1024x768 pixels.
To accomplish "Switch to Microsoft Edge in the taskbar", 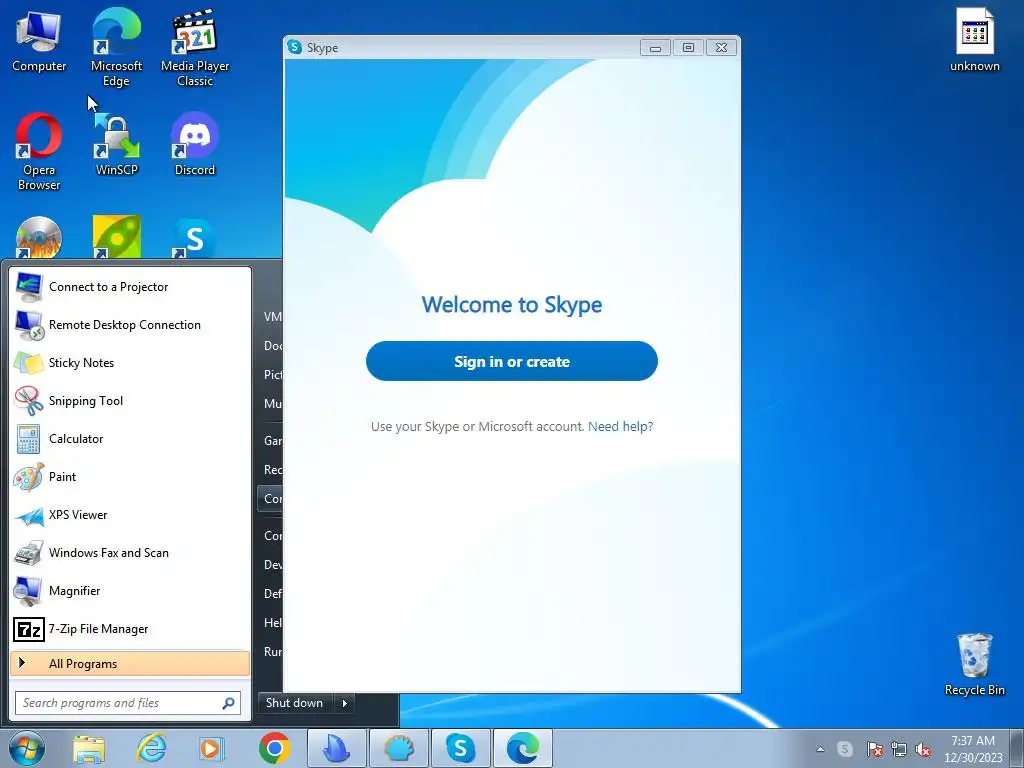I will (522, 748).
